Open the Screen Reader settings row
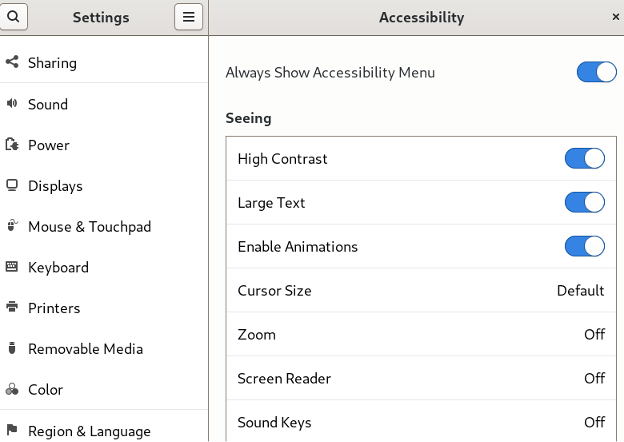Image resolution: width=624 pixels, height=442 pixels. pyautogui.click(x=420, y=379)
